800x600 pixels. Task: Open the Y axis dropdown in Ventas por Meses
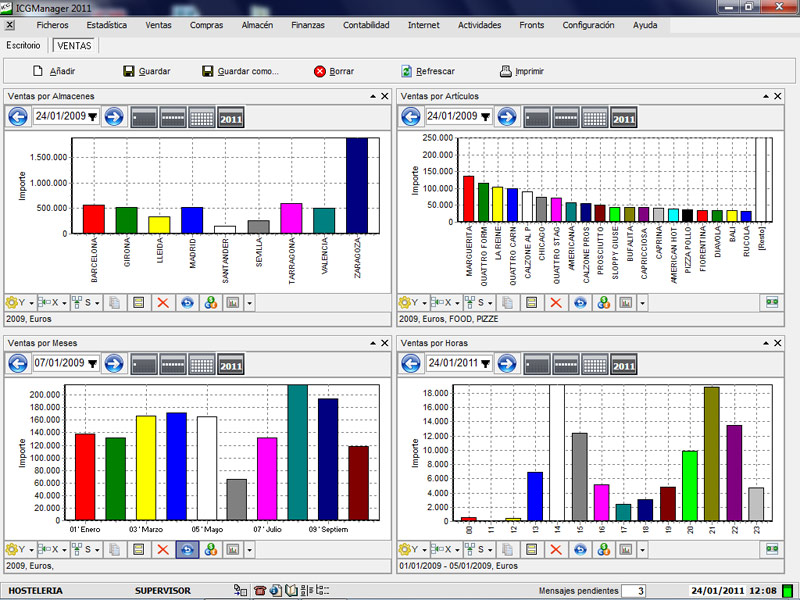[x=31, y=549]
